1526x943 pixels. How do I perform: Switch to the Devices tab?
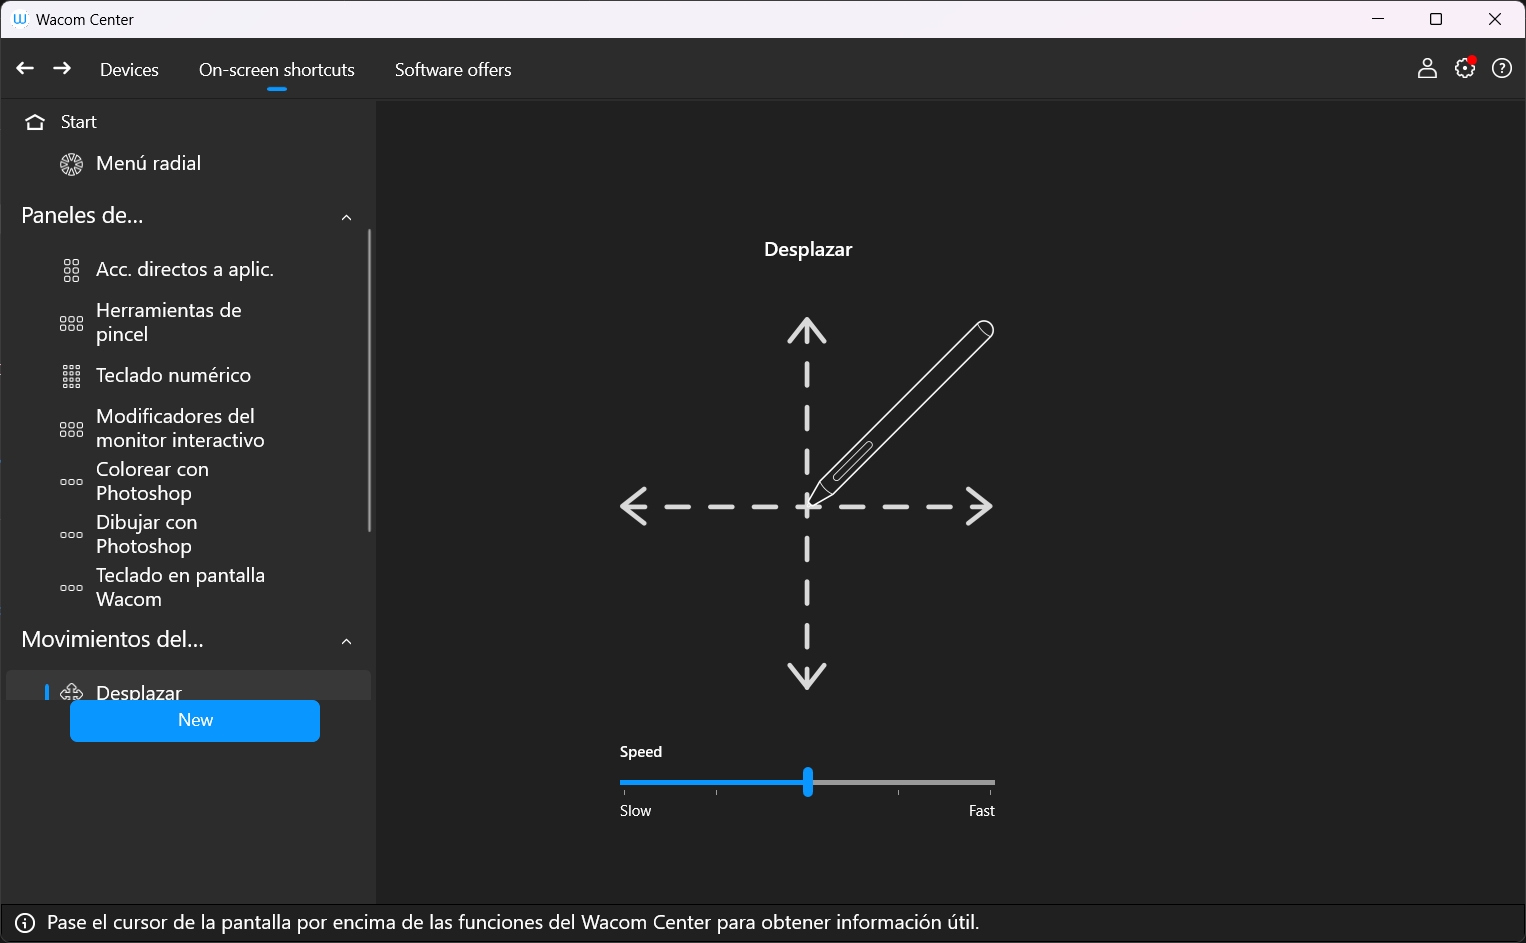pyautogui.click(x=129, y=70)
